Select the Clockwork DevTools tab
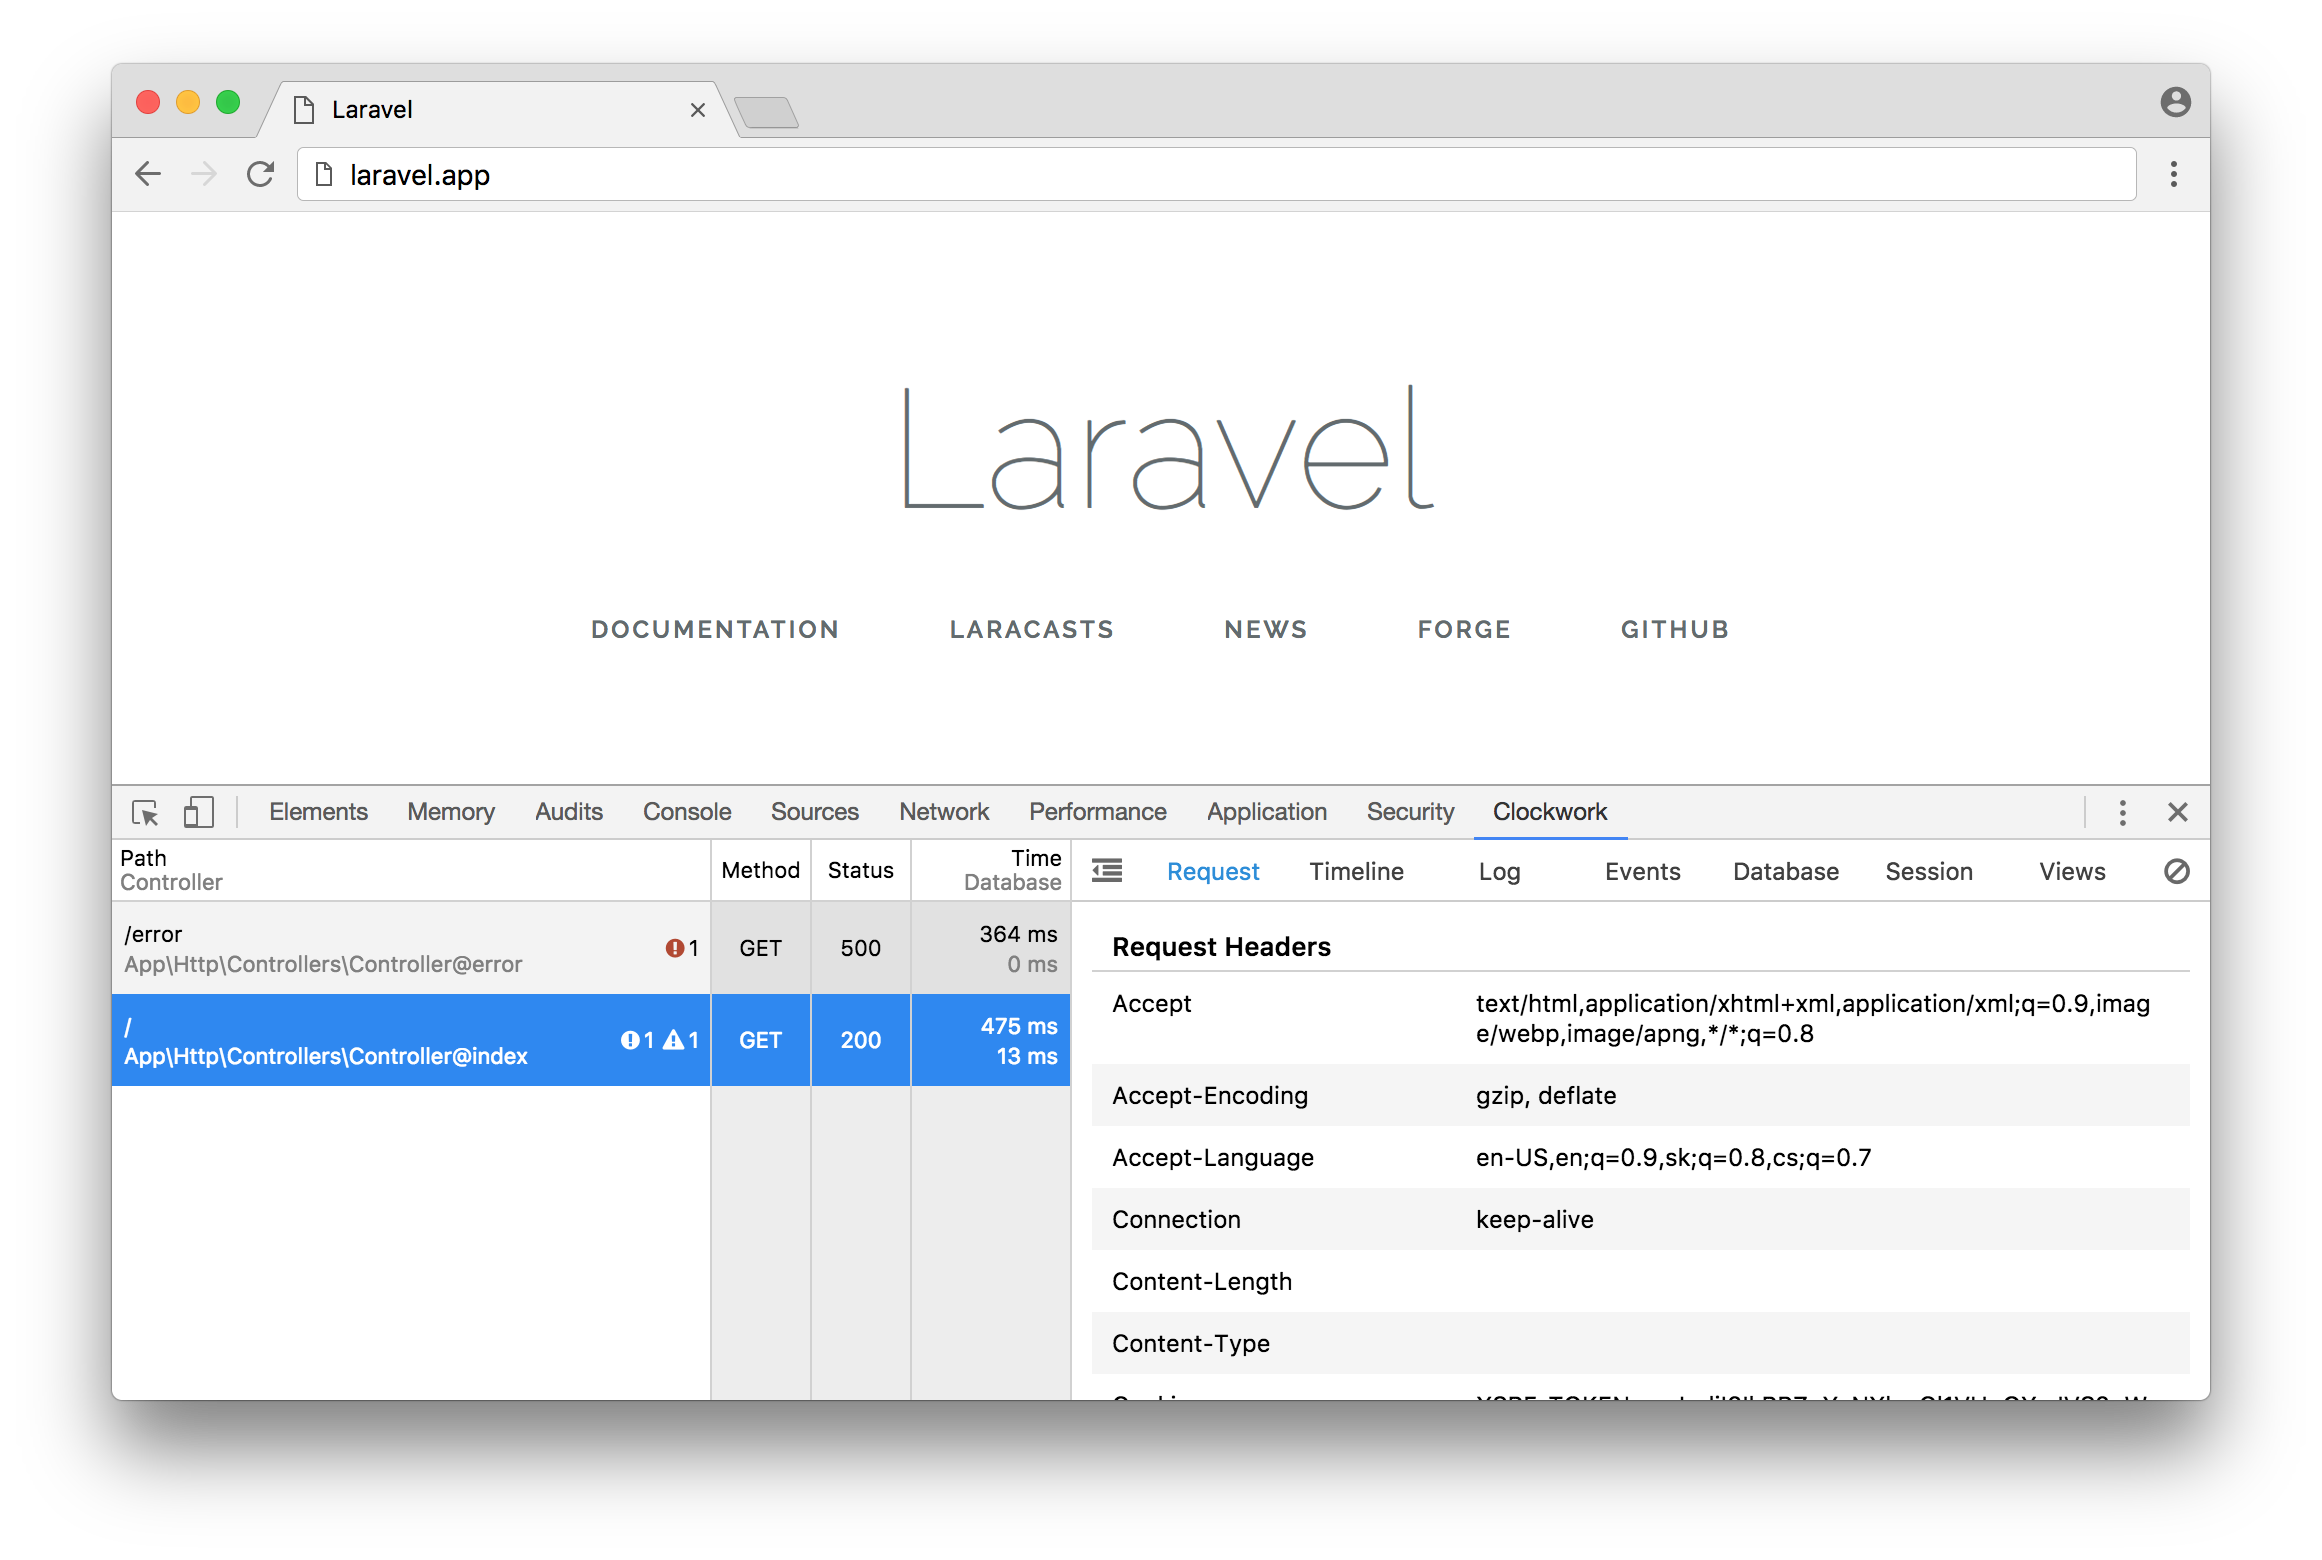The width and height of the screenshot is (2322, 1560). point(1550,812)
